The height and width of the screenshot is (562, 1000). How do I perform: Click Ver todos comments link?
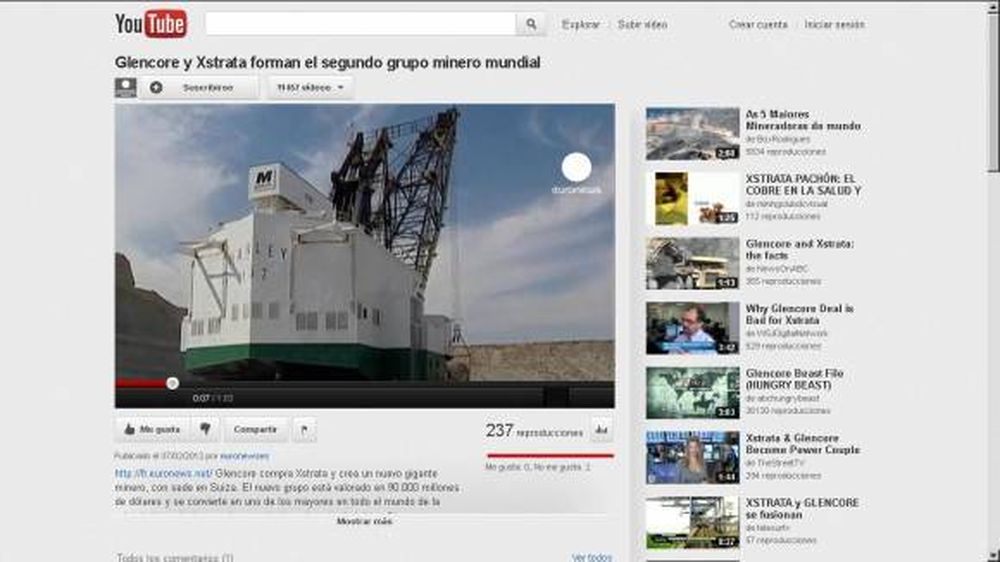[x=592, y=558]
